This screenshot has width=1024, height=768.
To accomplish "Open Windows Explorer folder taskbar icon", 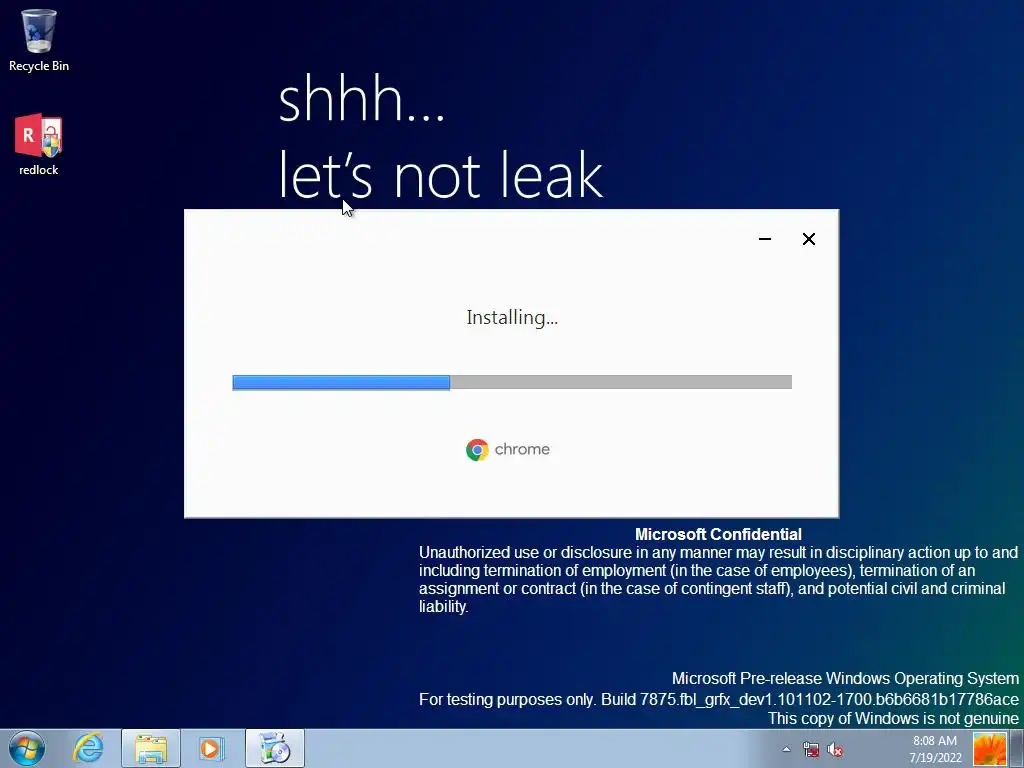I will (x=150, y=748).
